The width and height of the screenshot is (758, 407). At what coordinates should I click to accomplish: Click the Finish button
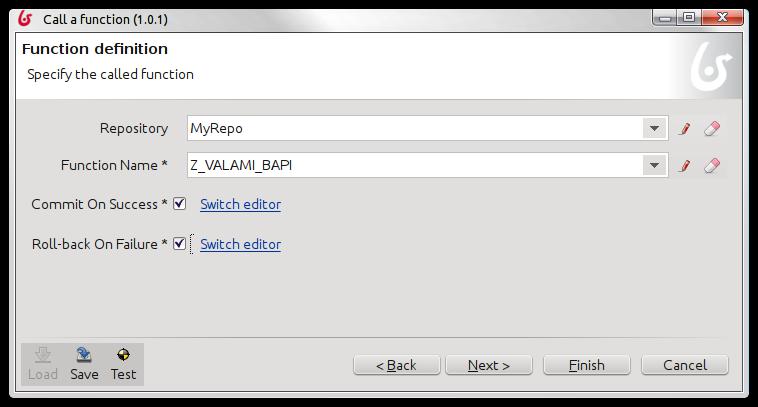587,365
